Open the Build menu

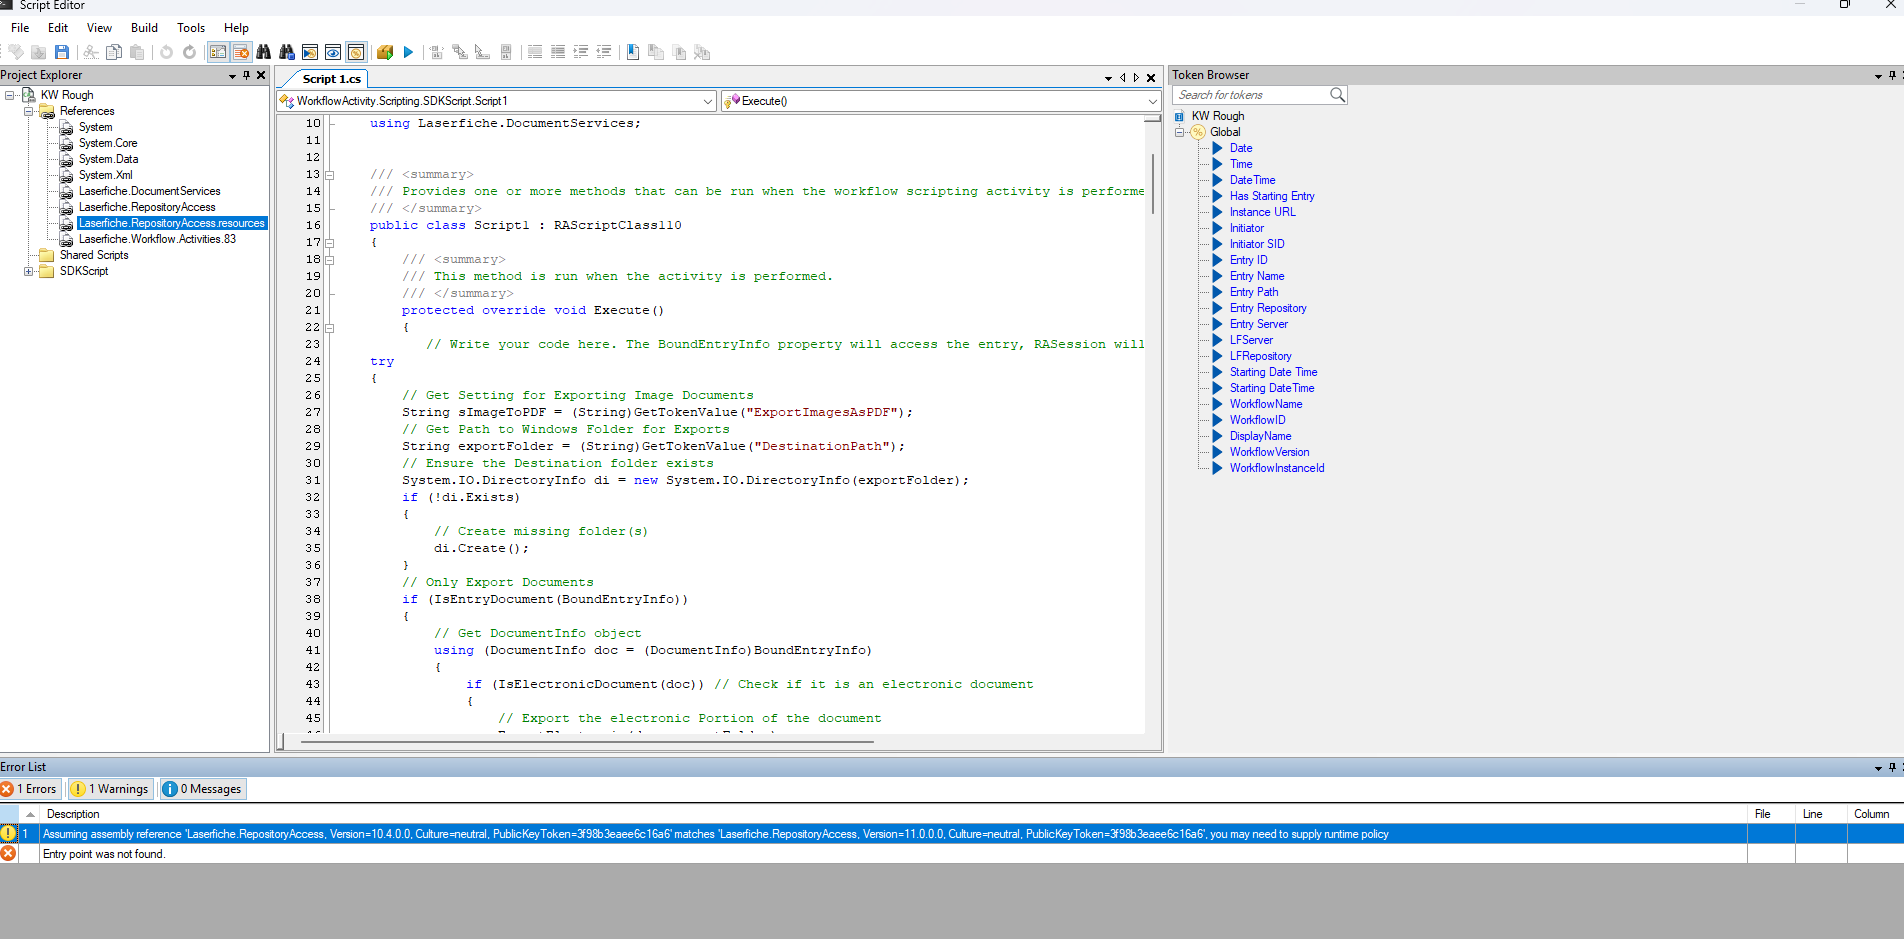[x=144, y=28]
